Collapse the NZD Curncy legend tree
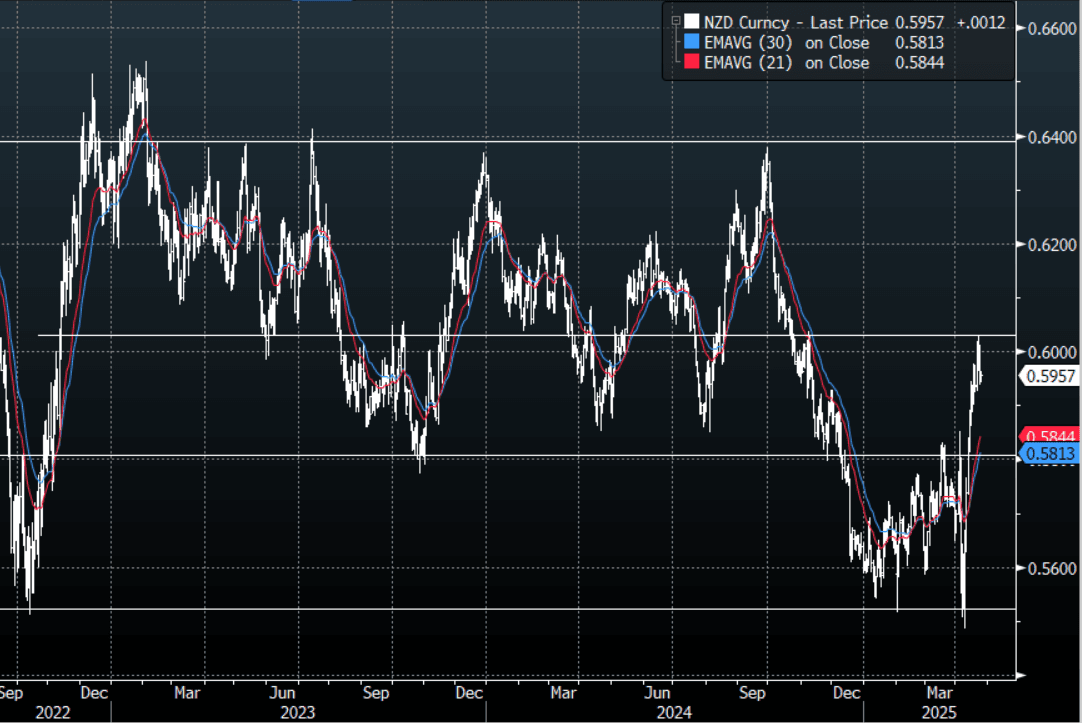Image resolution: width=1082 pixels, height=723 pixels. pos(675,21)
